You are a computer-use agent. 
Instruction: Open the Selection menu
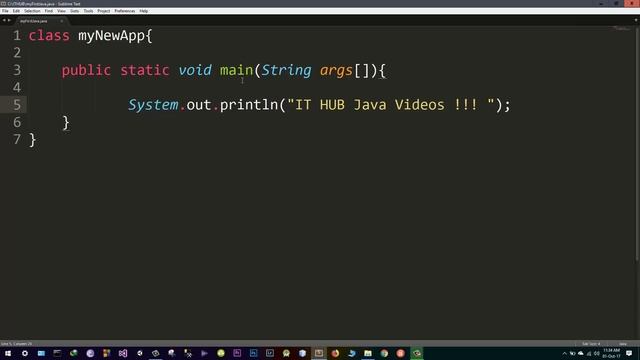(x=32, y=11)
